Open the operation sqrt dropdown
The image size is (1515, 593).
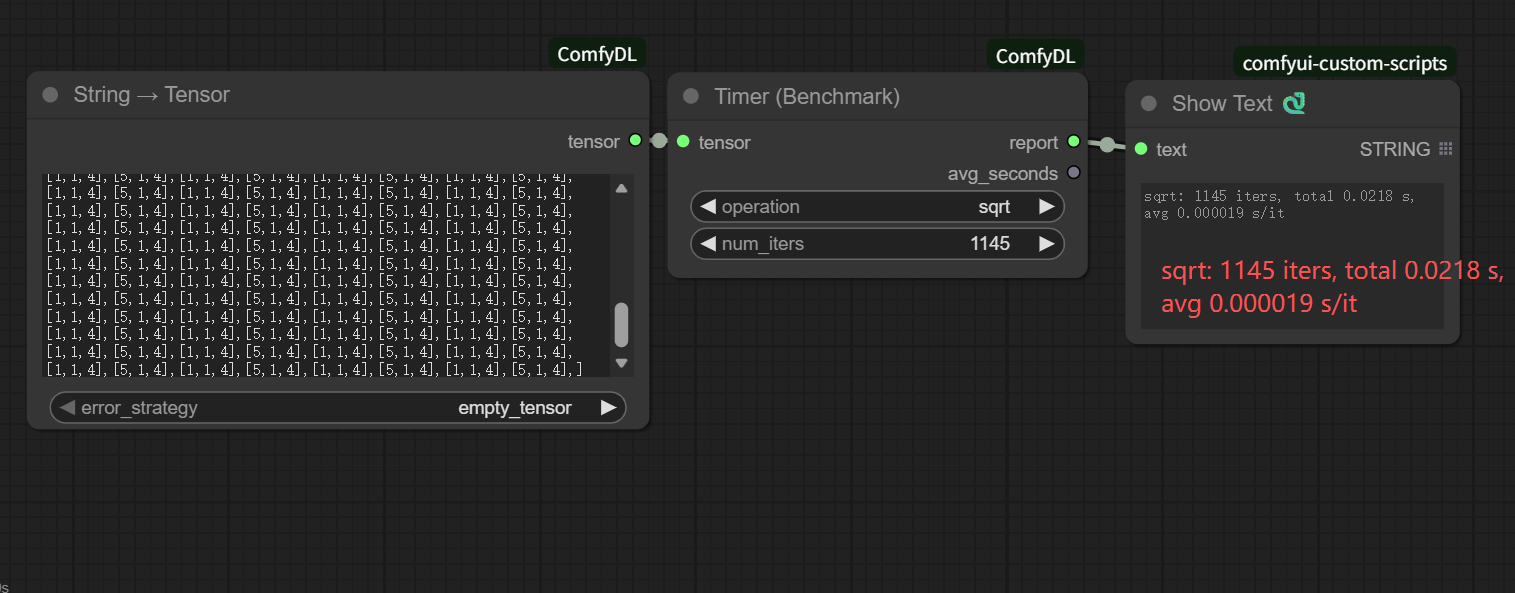877,207
